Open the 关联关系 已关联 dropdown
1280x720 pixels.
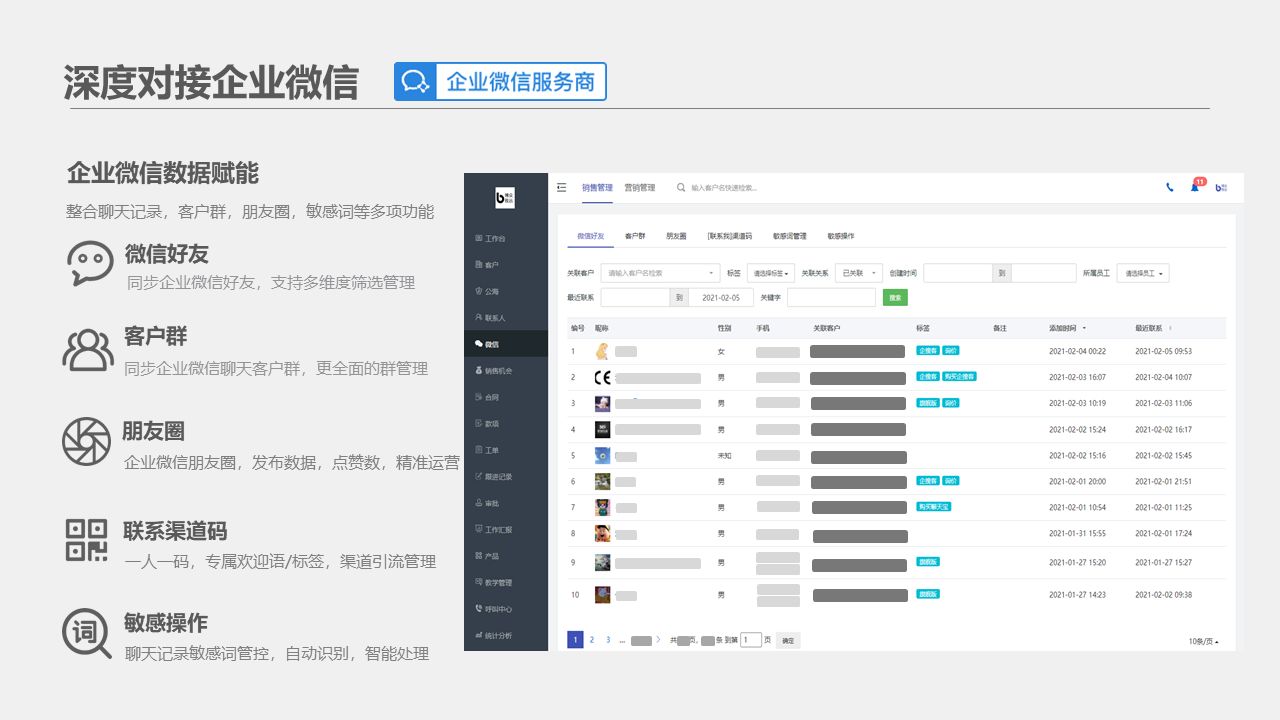click(x=859, y=273)
